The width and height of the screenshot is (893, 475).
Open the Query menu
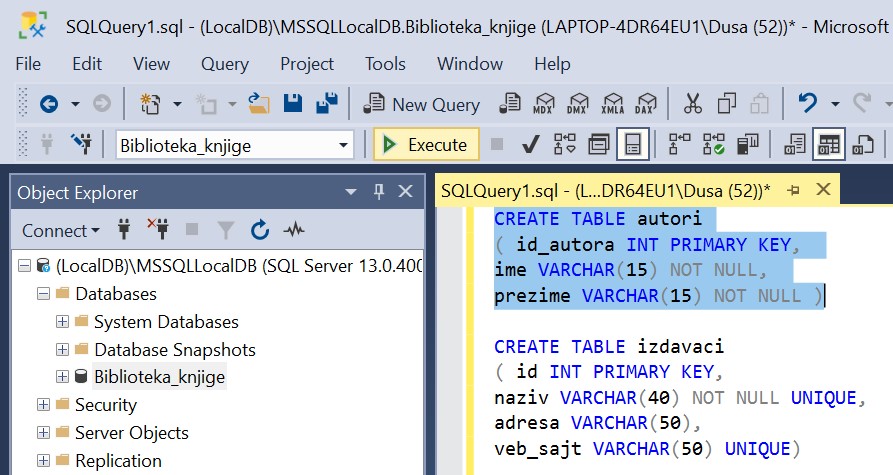(x=224, y=64)
